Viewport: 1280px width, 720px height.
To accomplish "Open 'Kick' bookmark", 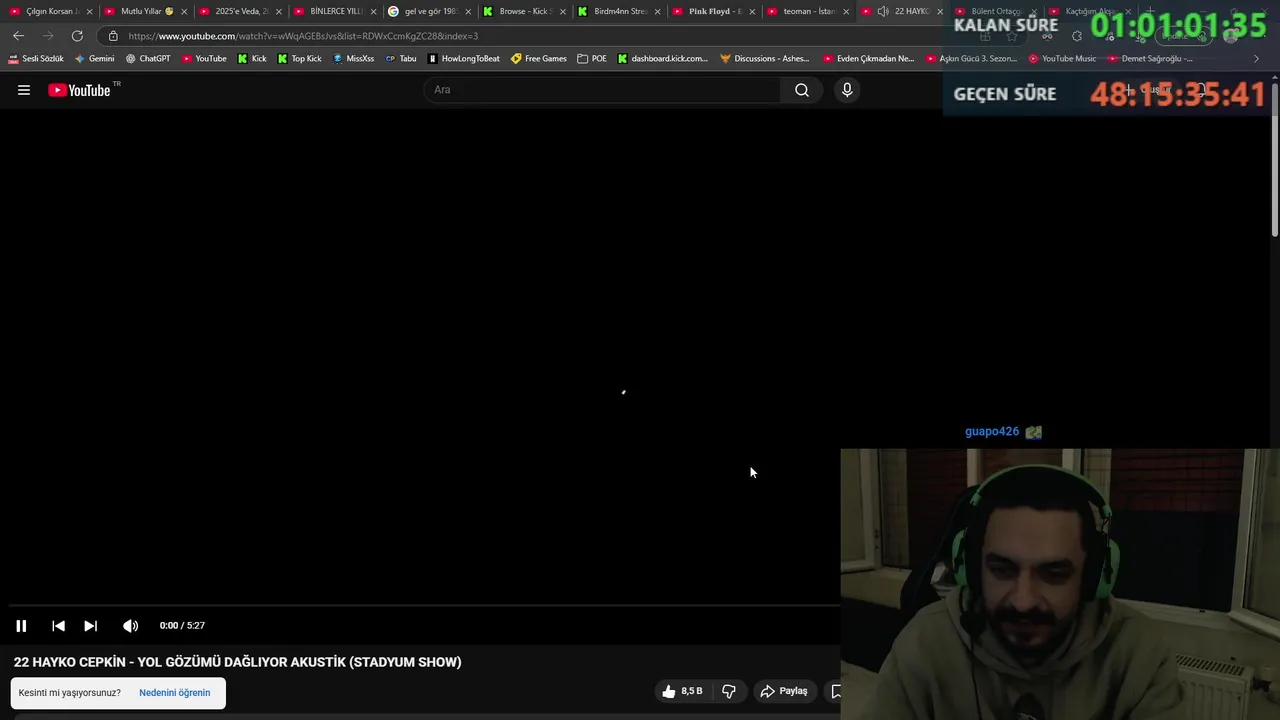I will coord(252,59).
